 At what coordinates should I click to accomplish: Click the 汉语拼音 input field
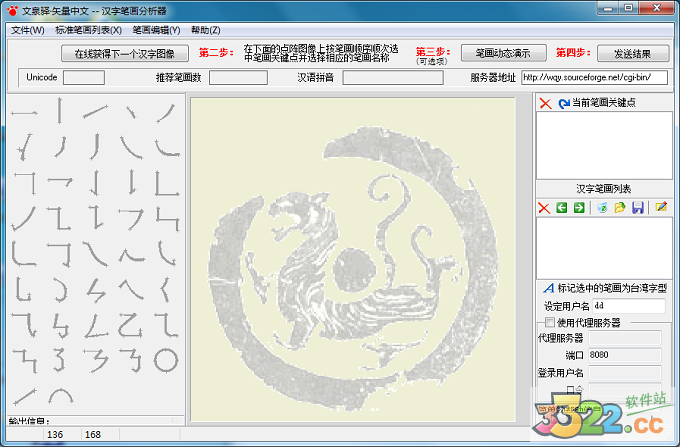(393, 78)
